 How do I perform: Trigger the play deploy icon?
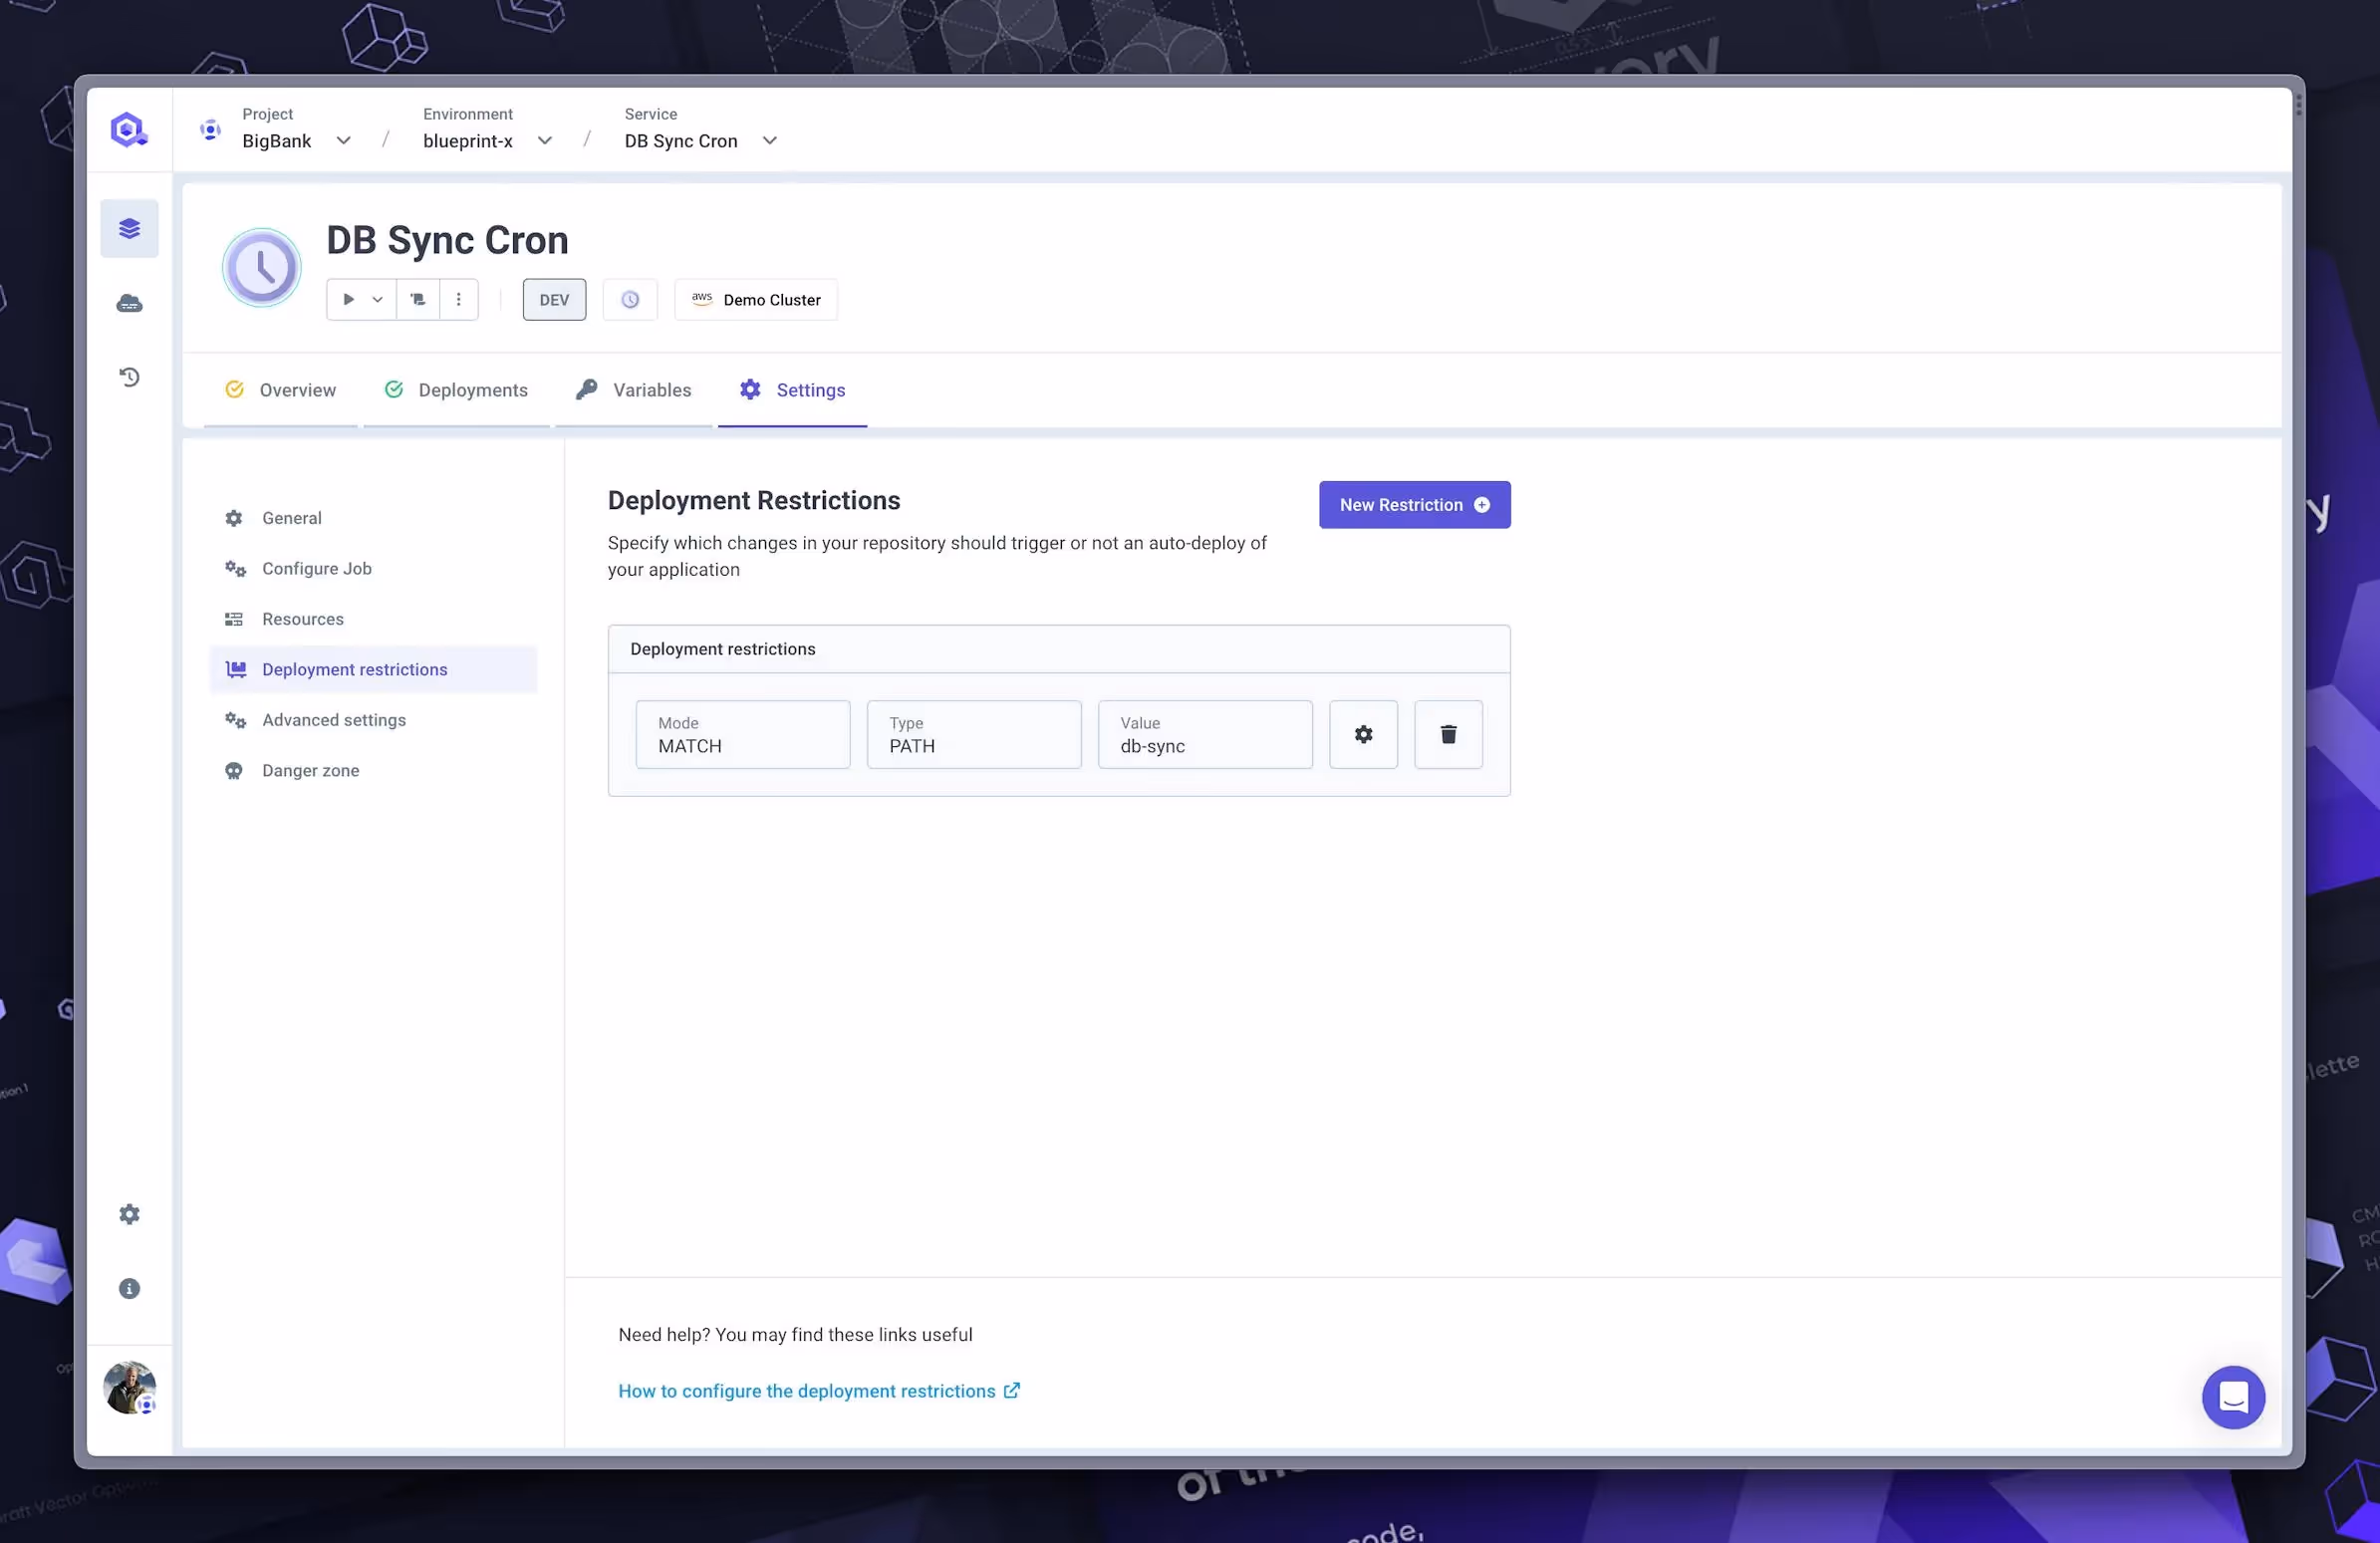(347, 299)
